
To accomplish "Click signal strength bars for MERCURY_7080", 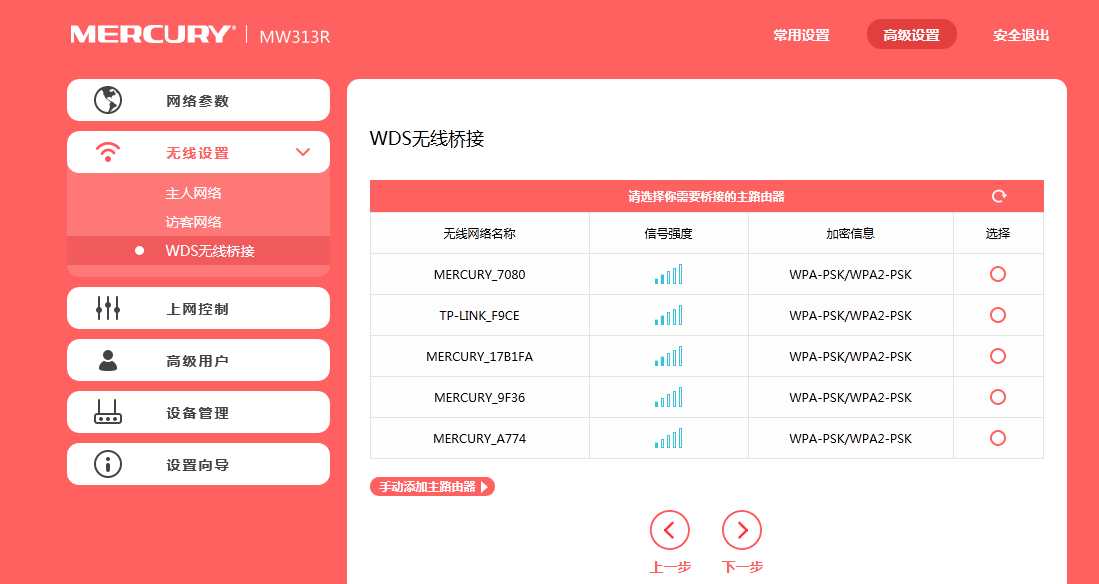I will 669,274.
